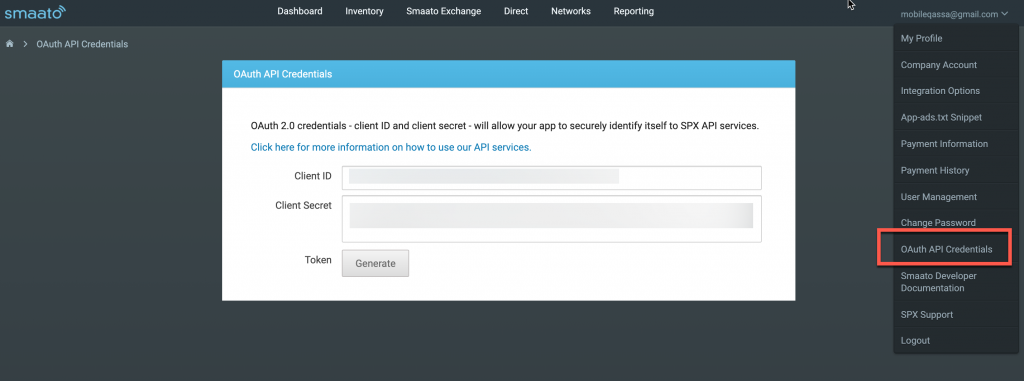Open Smaato Developer Documentation
The height and width of the screenshot is (381, 1024).
point(955,282)
